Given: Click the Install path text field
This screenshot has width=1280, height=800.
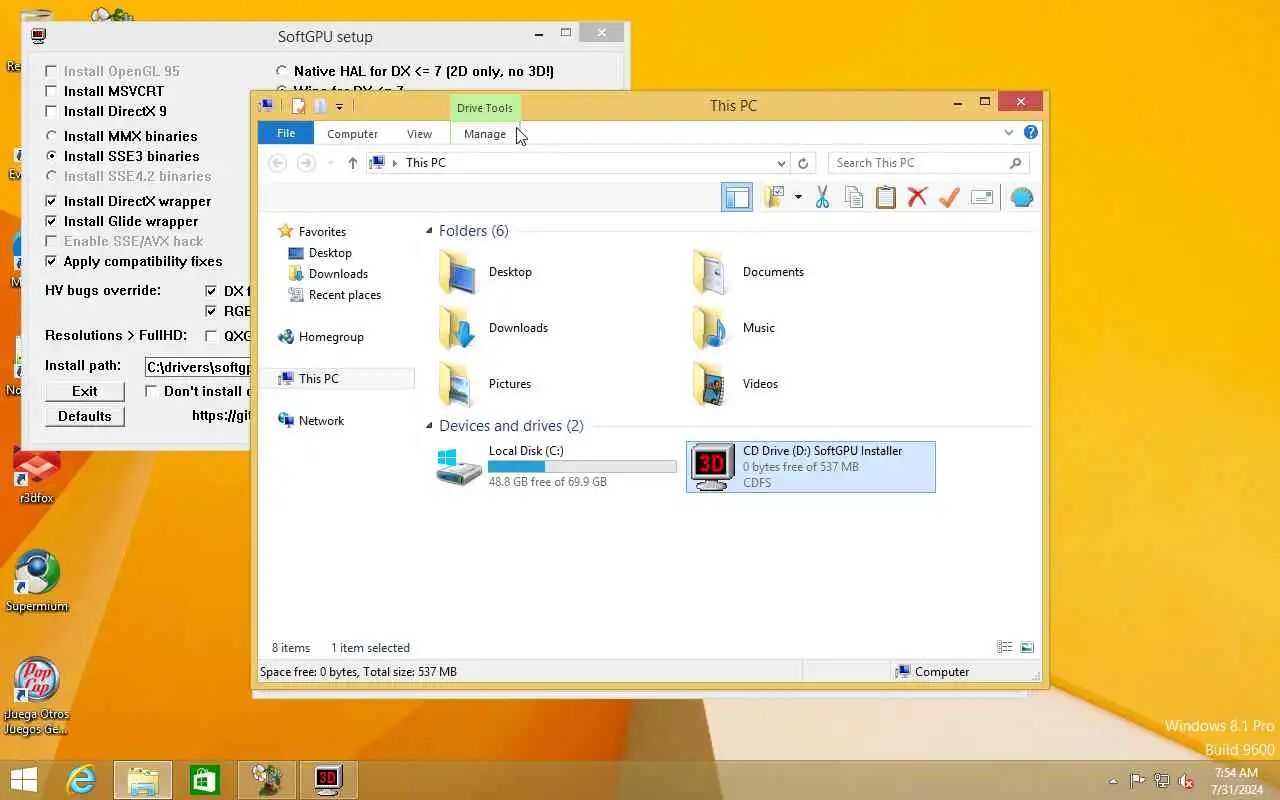Looking at the screenshot, I should [x=198, y=367].
